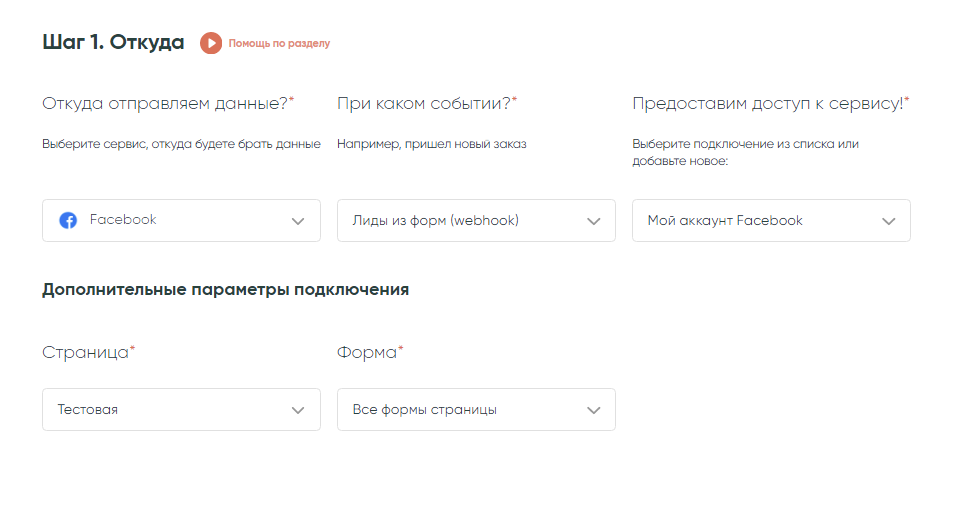
Task: Open the "Помощь по разделу" help link
Action: [279, 44]
